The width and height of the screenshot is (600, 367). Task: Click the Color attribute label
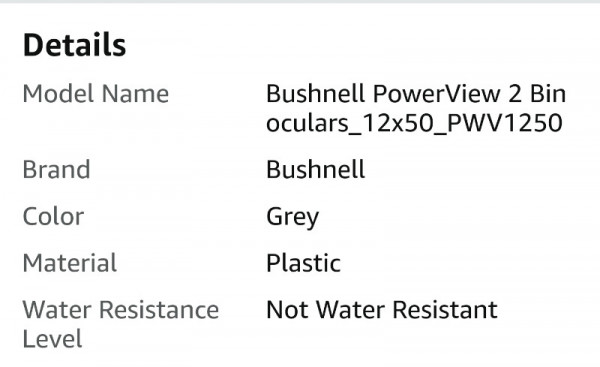pyautogui.click(x=53, y=217)
